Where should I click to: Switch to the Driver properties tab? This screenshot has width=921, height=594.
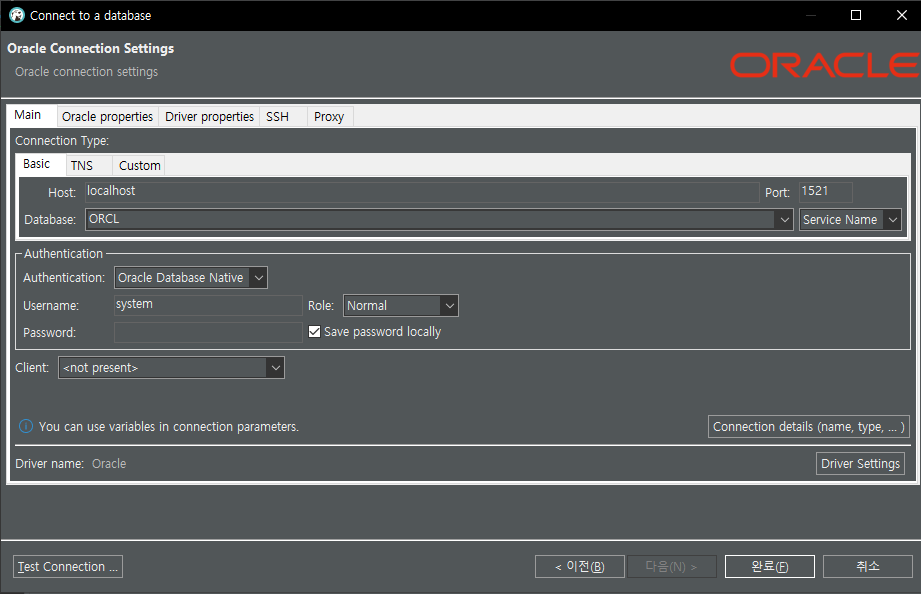click(209, 116)
